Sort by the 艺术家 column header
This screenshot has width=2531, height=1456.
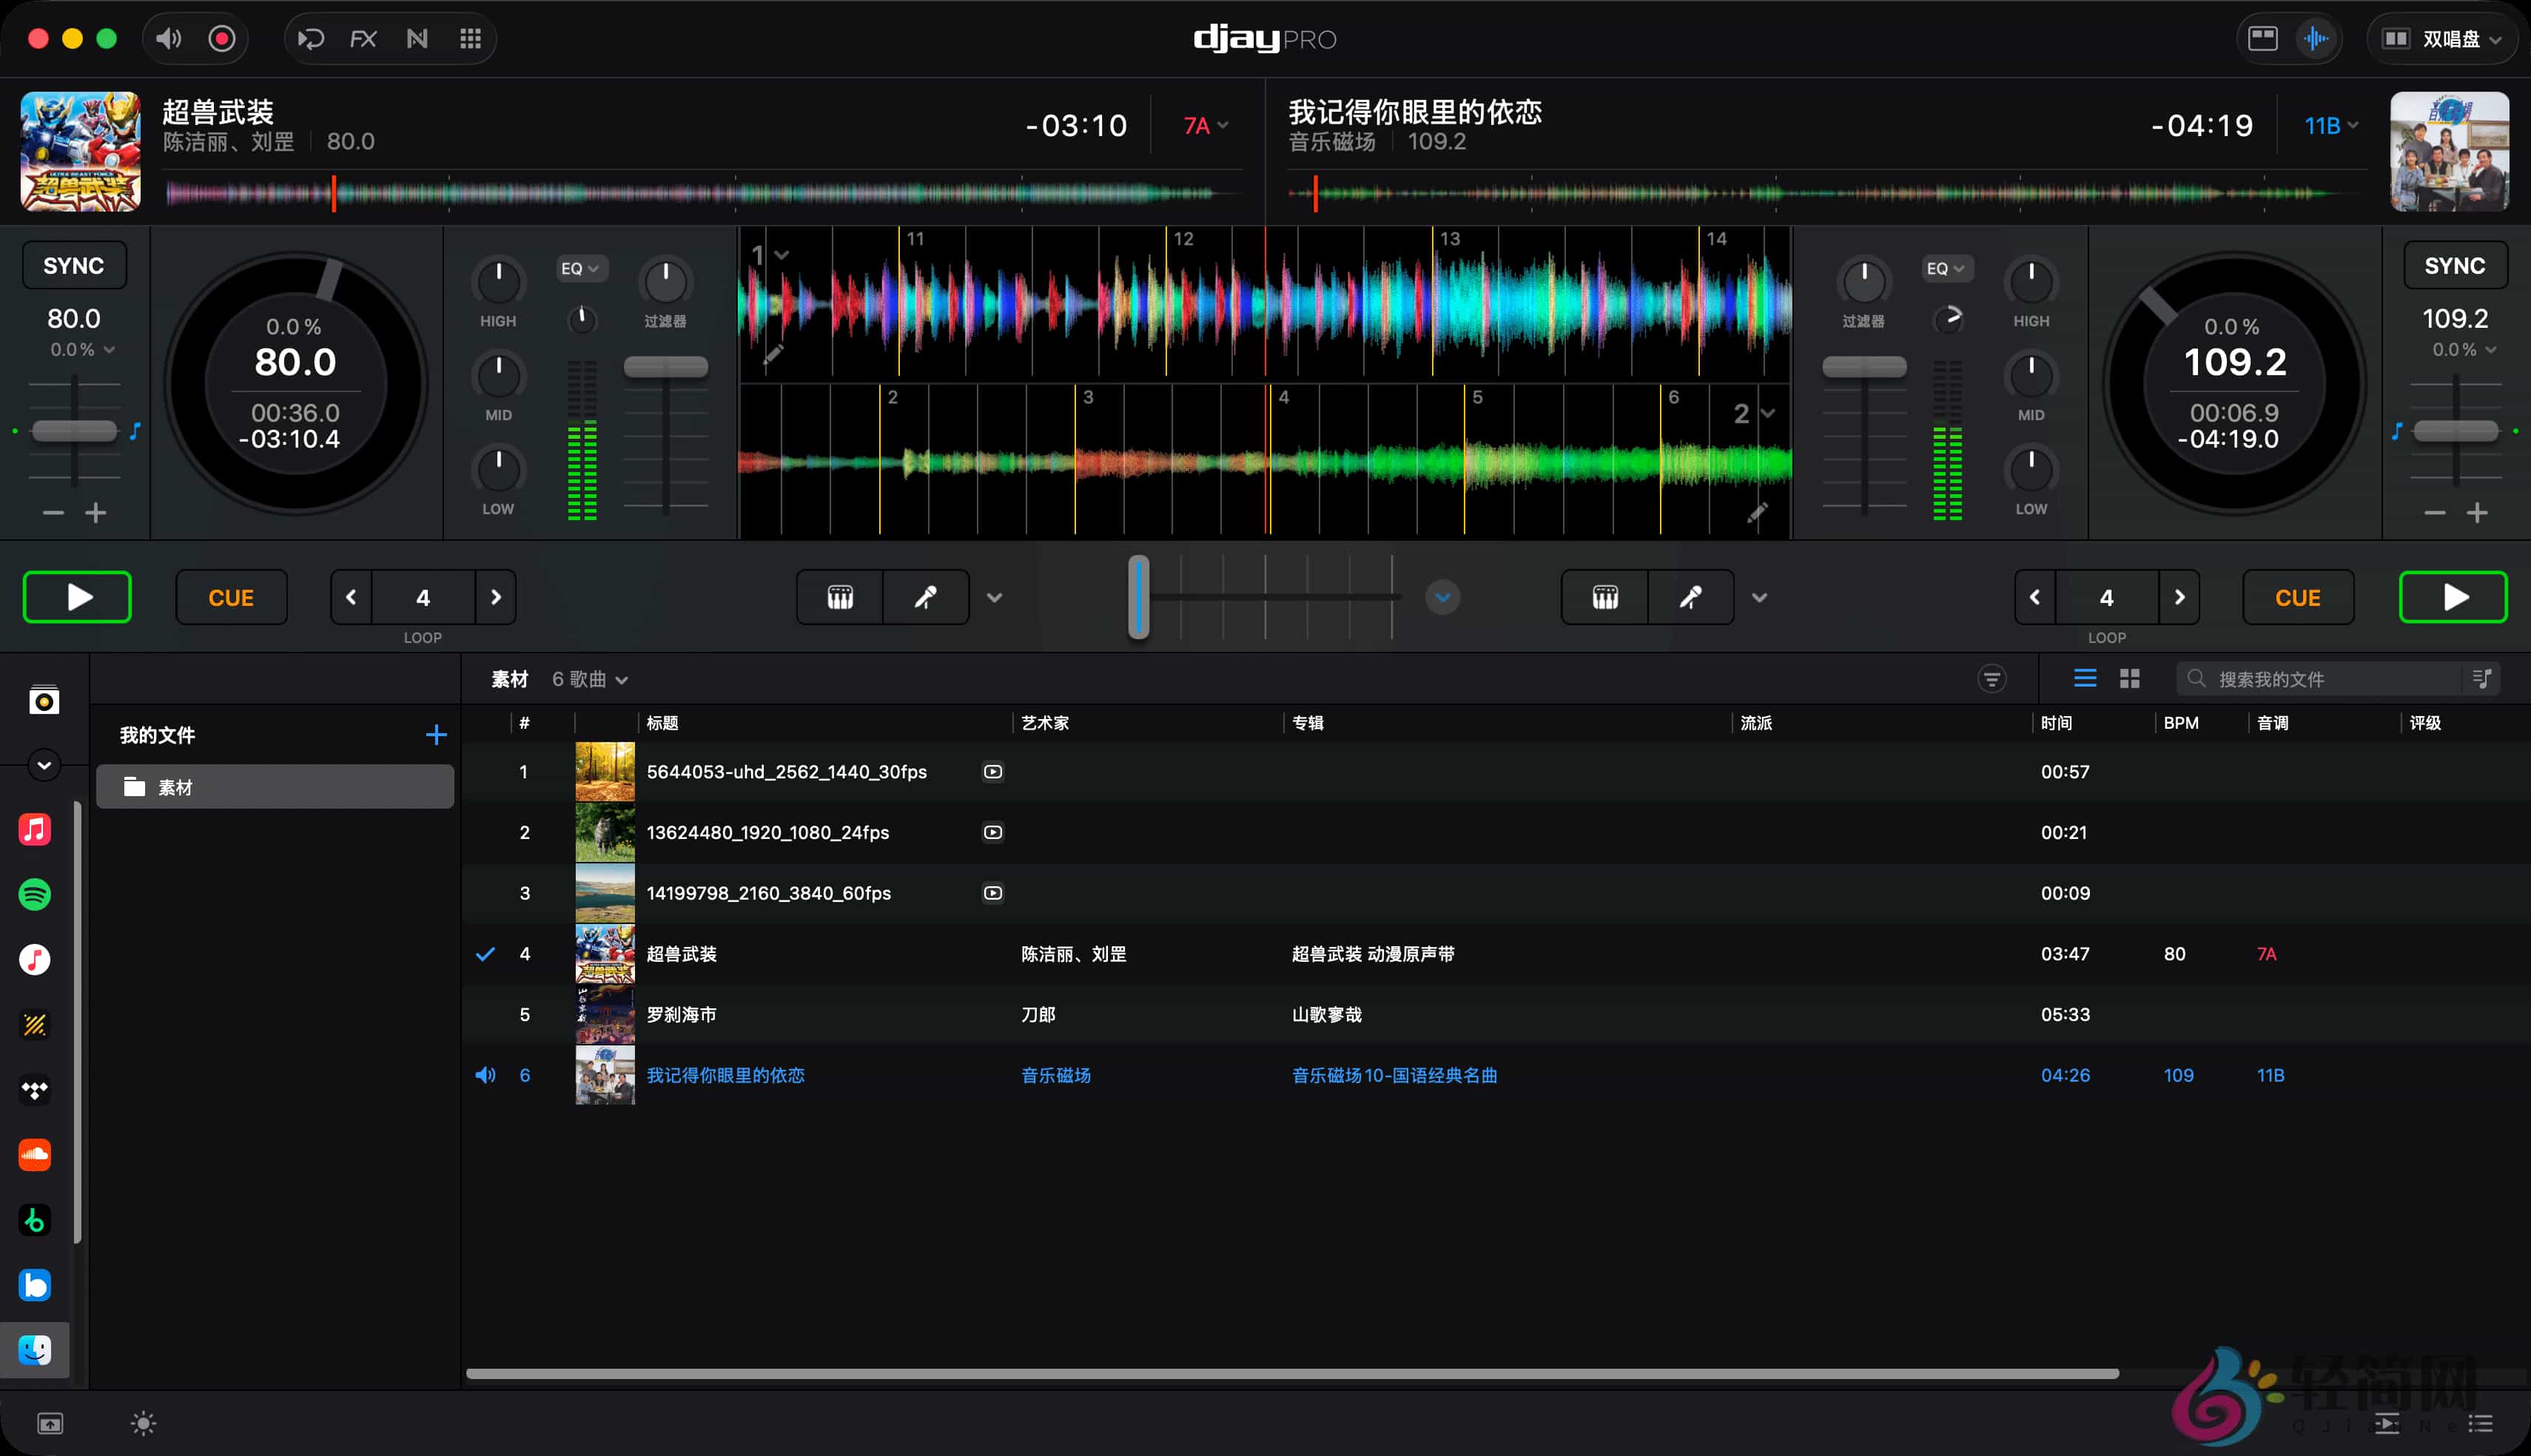click(x=1045, y=722)
